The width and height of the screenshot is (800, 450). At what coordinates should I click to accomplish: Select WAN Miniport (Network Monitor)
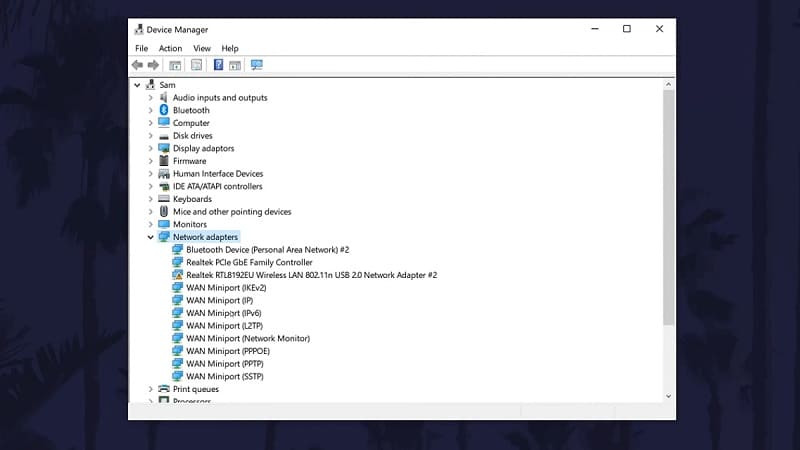[248, 338]
